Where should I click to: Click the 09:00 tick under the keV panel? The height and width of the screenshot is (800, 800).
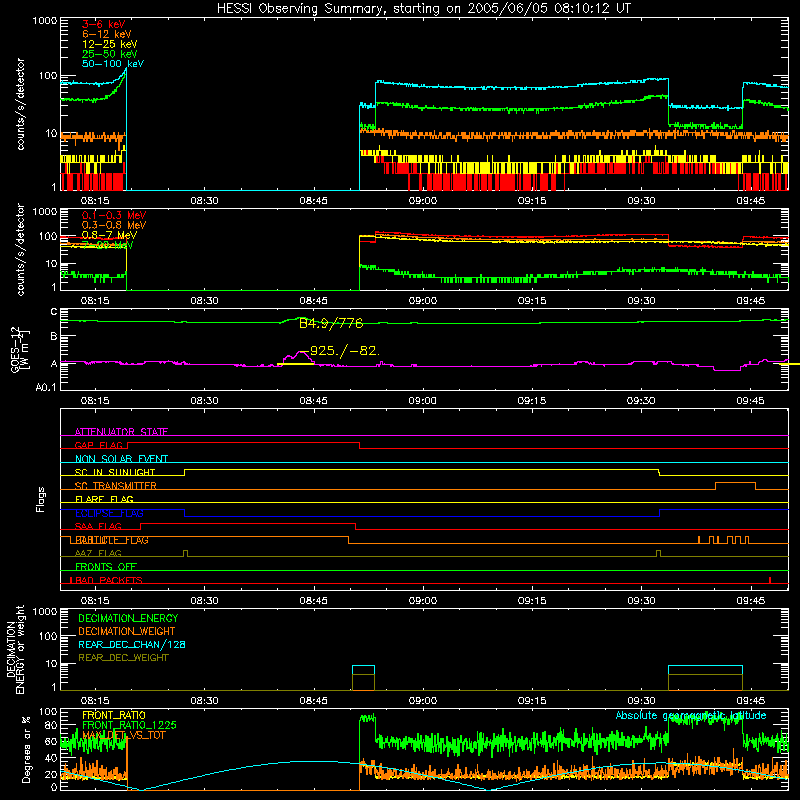(422, 201)
